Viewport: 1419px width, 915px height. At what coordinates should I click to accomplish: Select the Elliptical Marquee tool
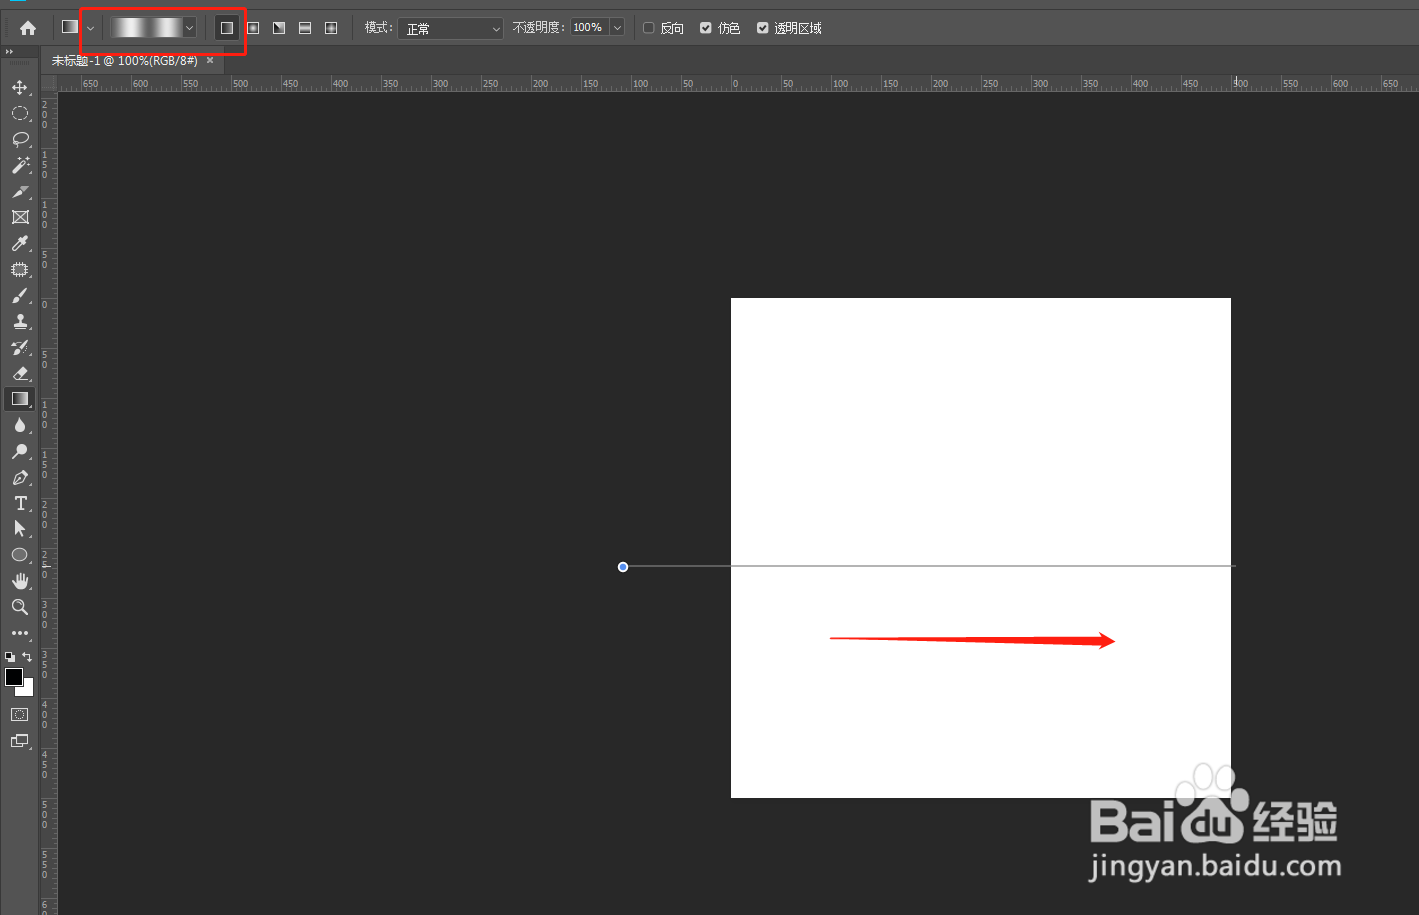(20, 114)
